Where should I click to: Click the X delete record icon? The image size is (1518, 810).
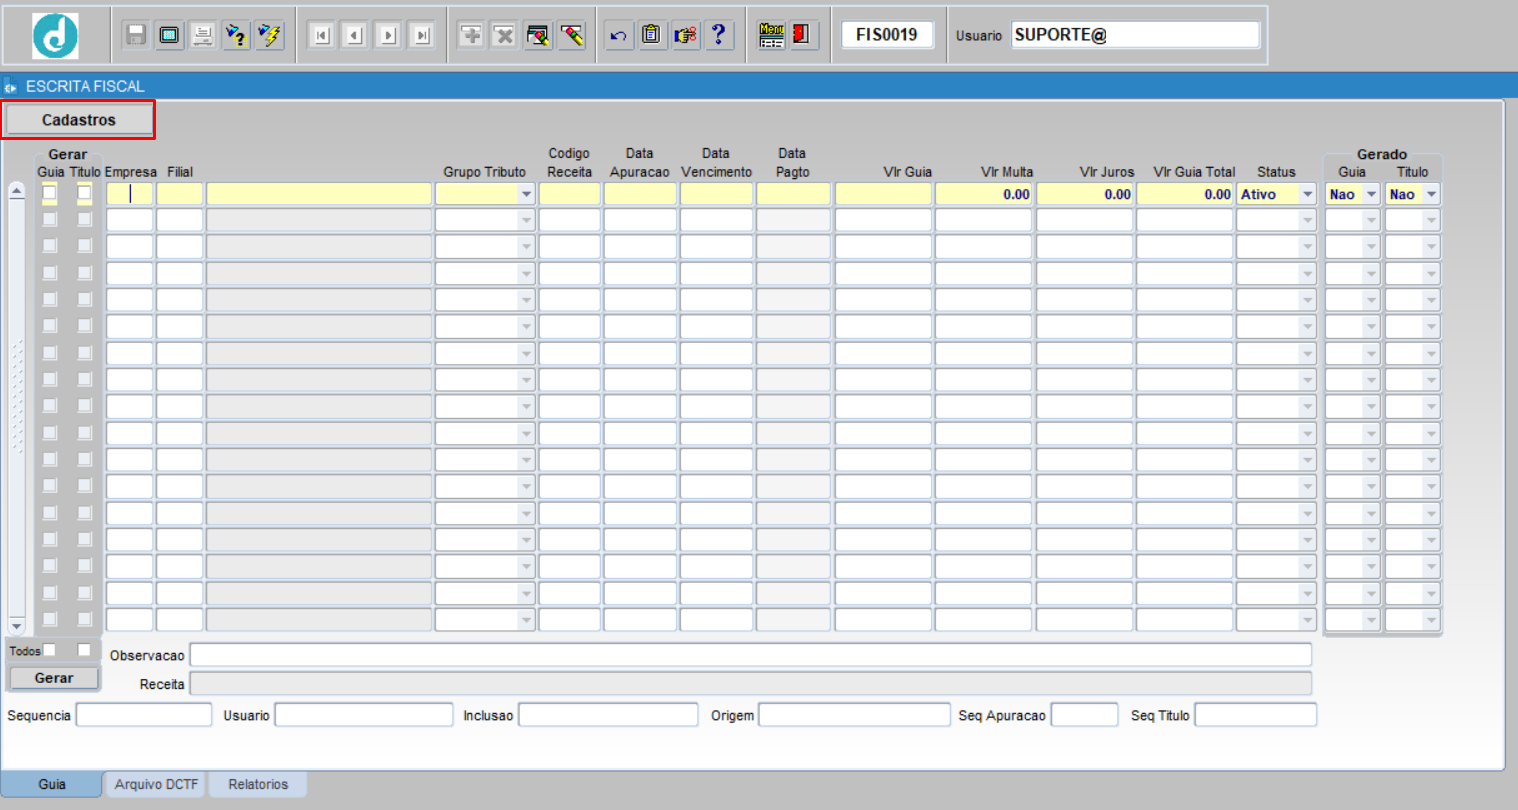tap(505, 35)
